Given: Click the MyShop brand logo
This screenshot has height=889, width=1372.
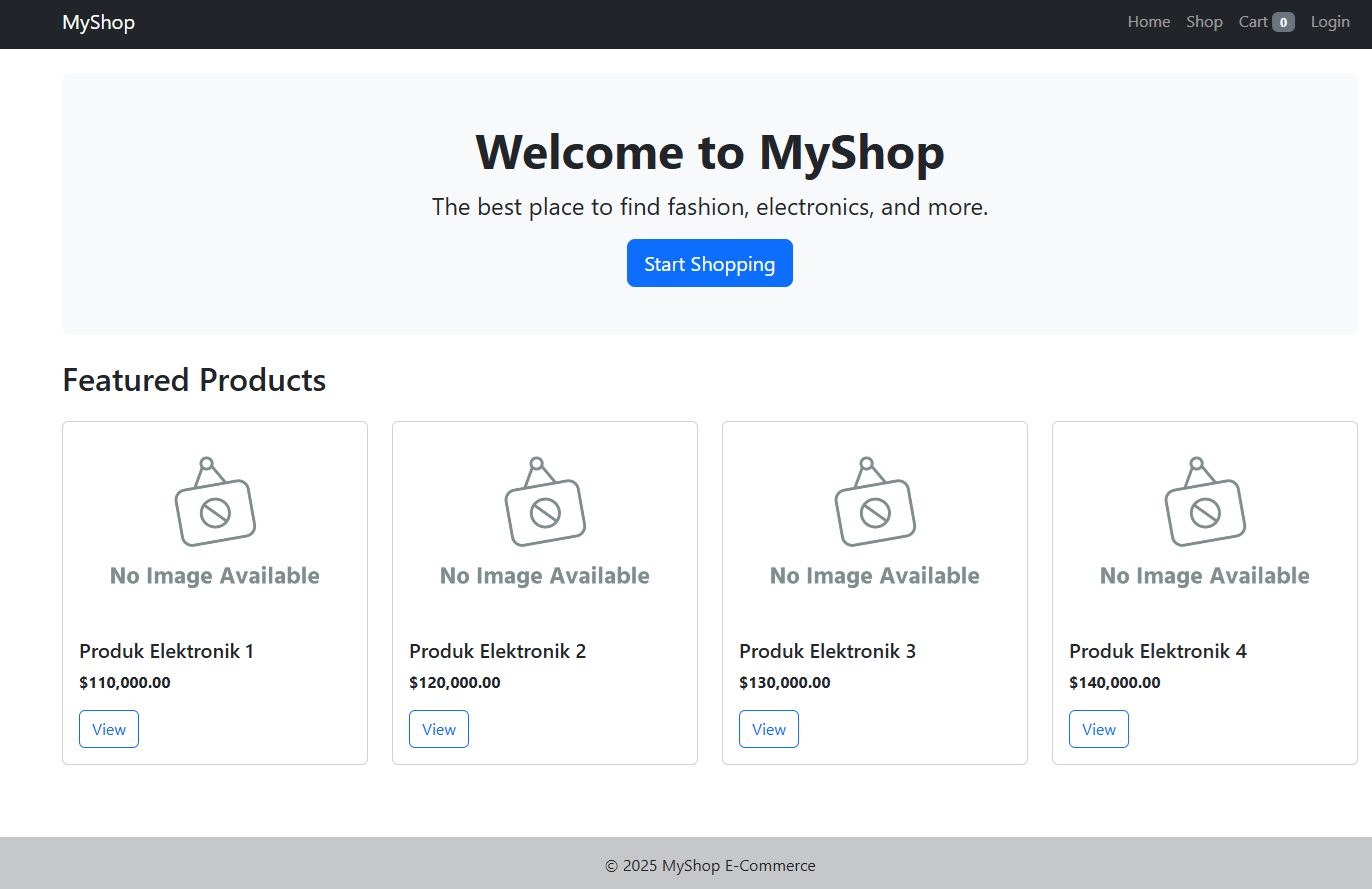Looking at the screenshot, I should pyautogui.click(x=98, y=22).
